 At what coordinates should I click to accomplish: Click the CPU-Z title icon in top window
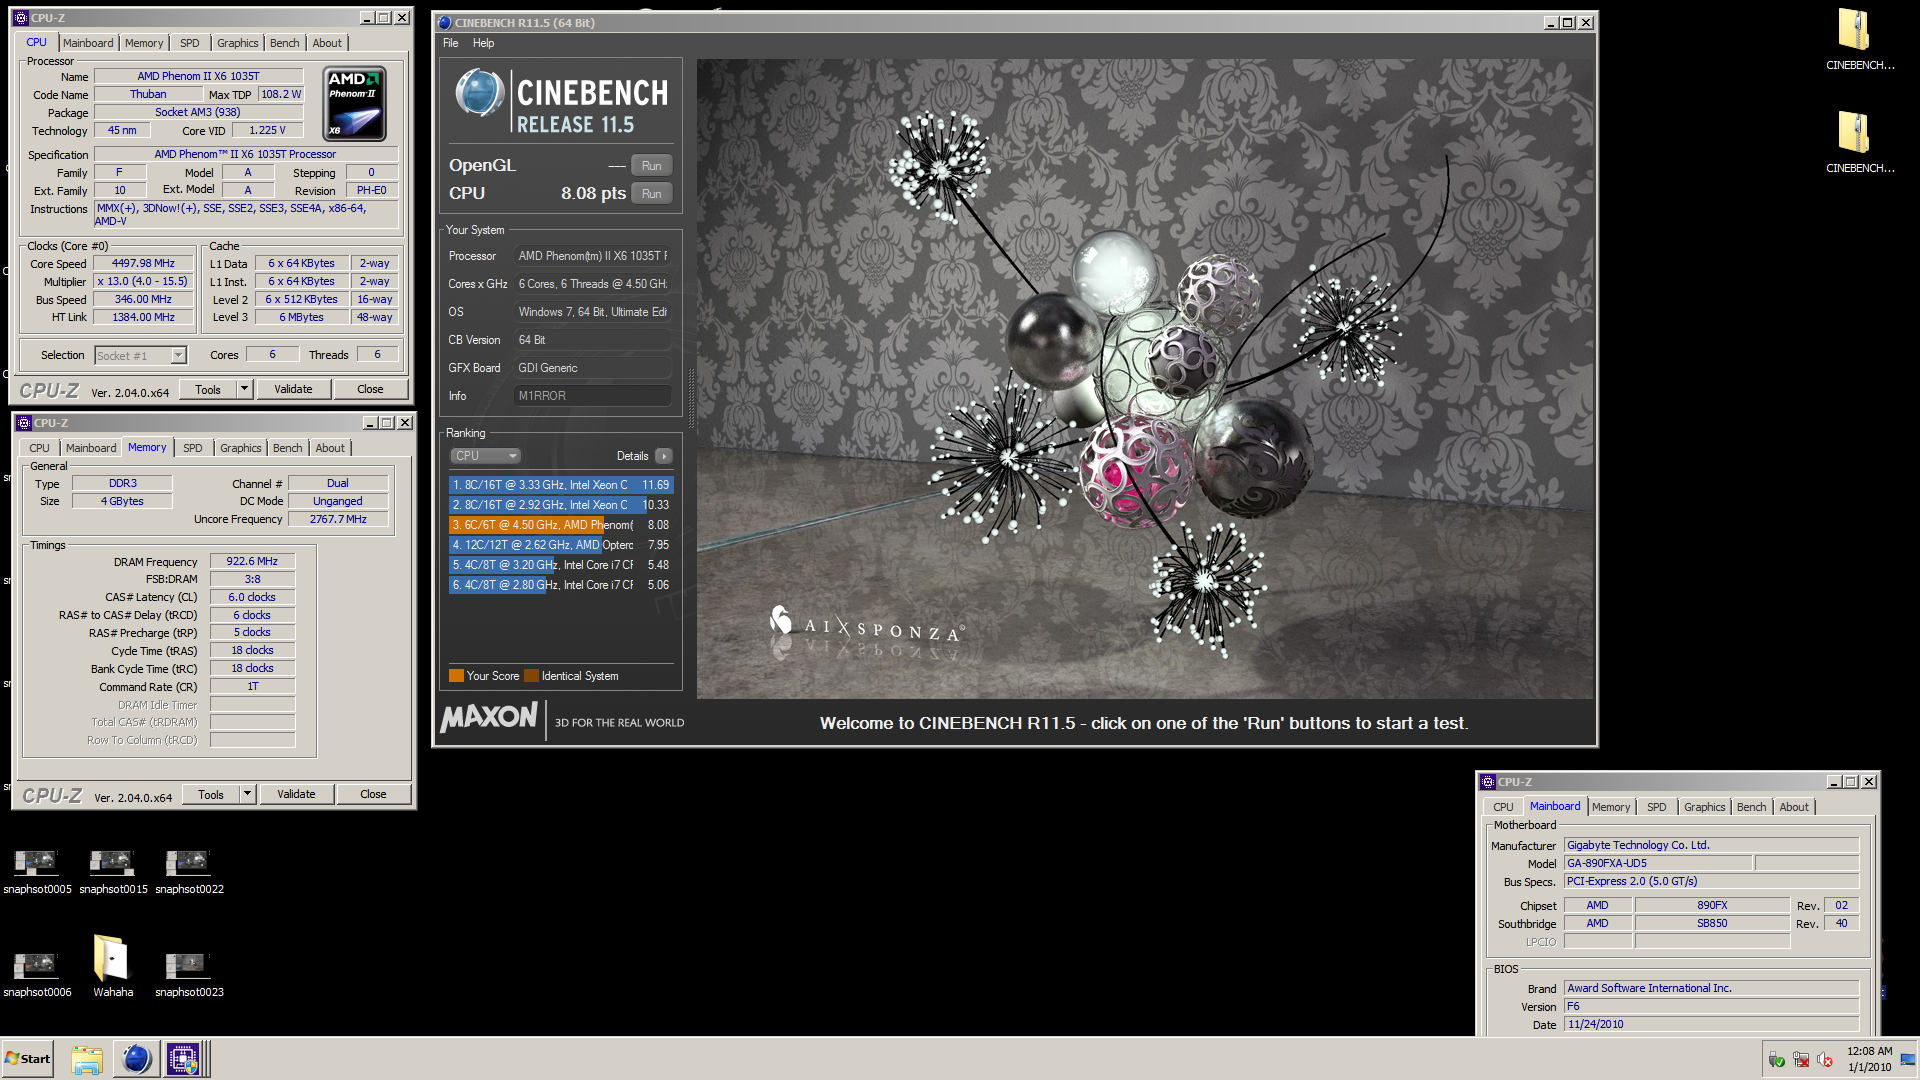(x=20, y=18)
